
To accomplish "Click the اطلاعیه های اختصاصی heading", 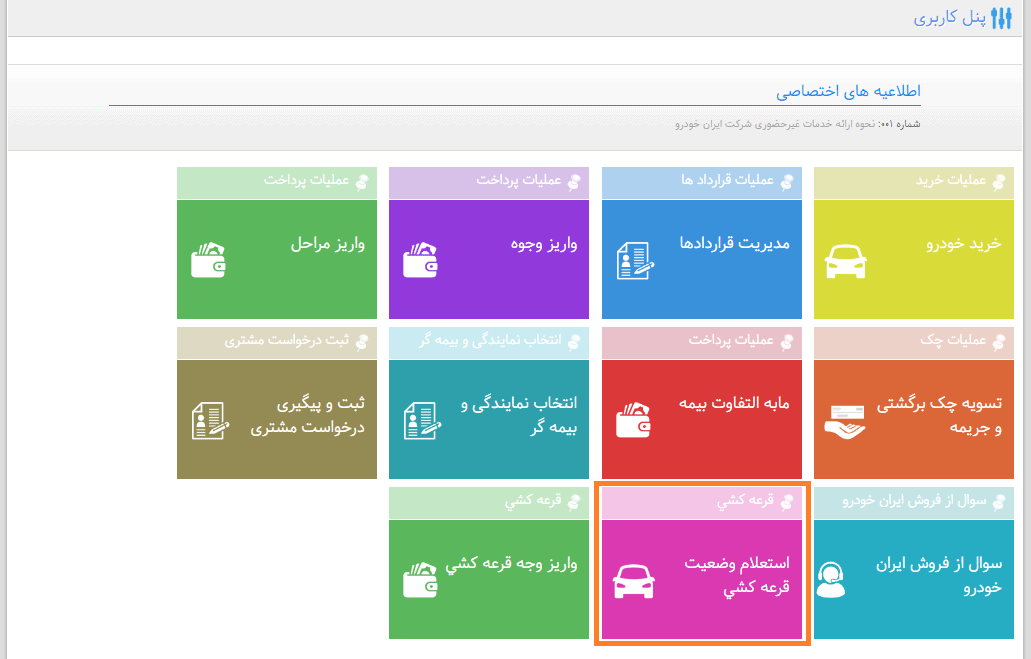I will pyautogui.click(x=848, y=91).
